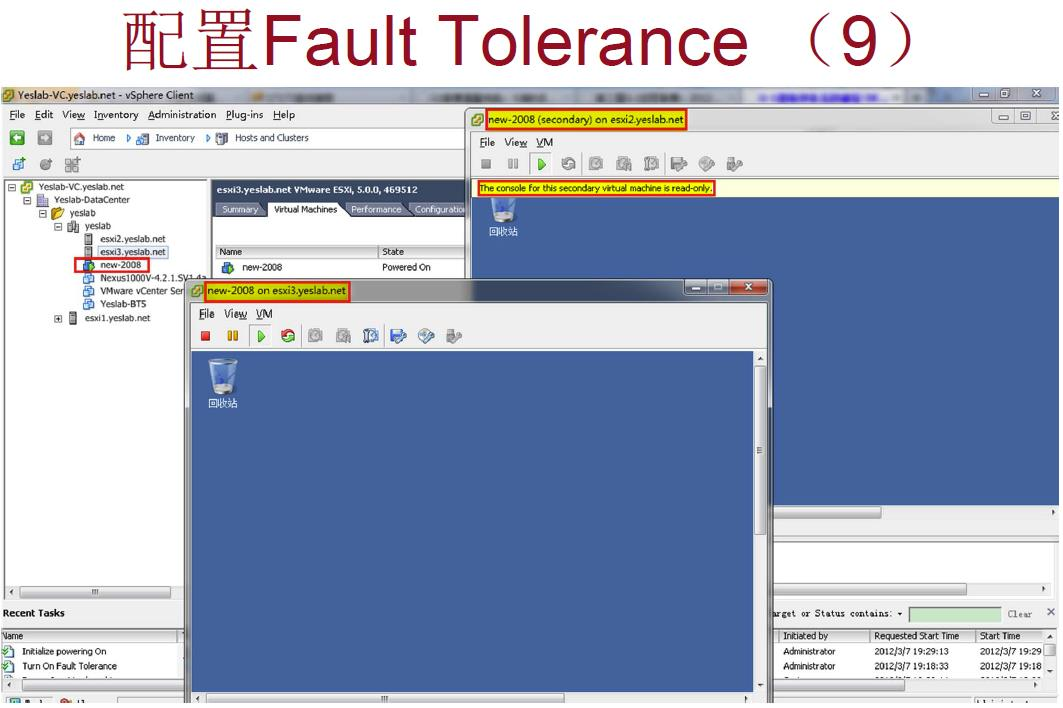The height and width of the screenshot is (708, 1063).
Task: Open the Inventory menu in the menu bar
Action: 116,115
